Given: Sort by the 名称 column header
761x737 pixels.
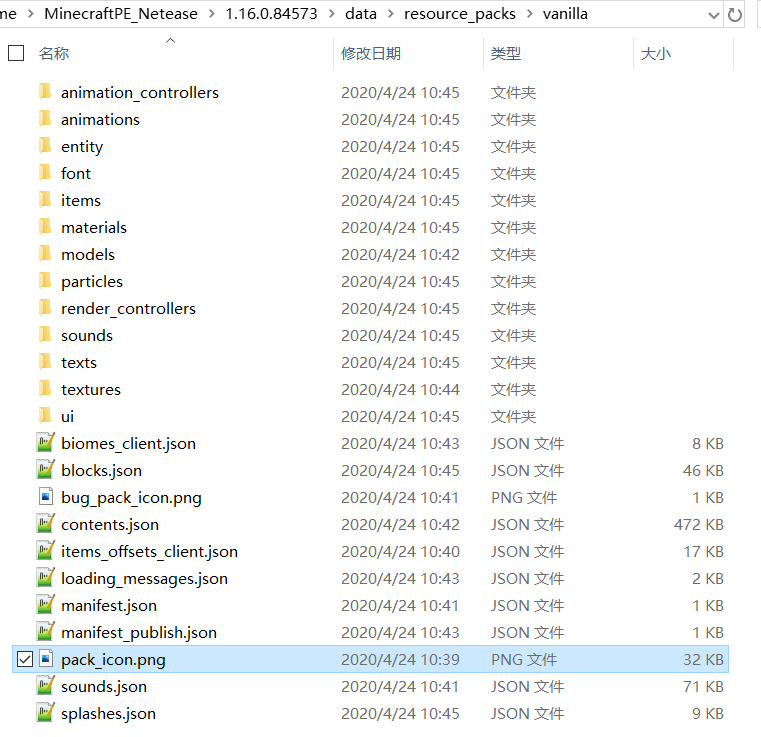Looking at the screenshot, I should tap(54, 53).
